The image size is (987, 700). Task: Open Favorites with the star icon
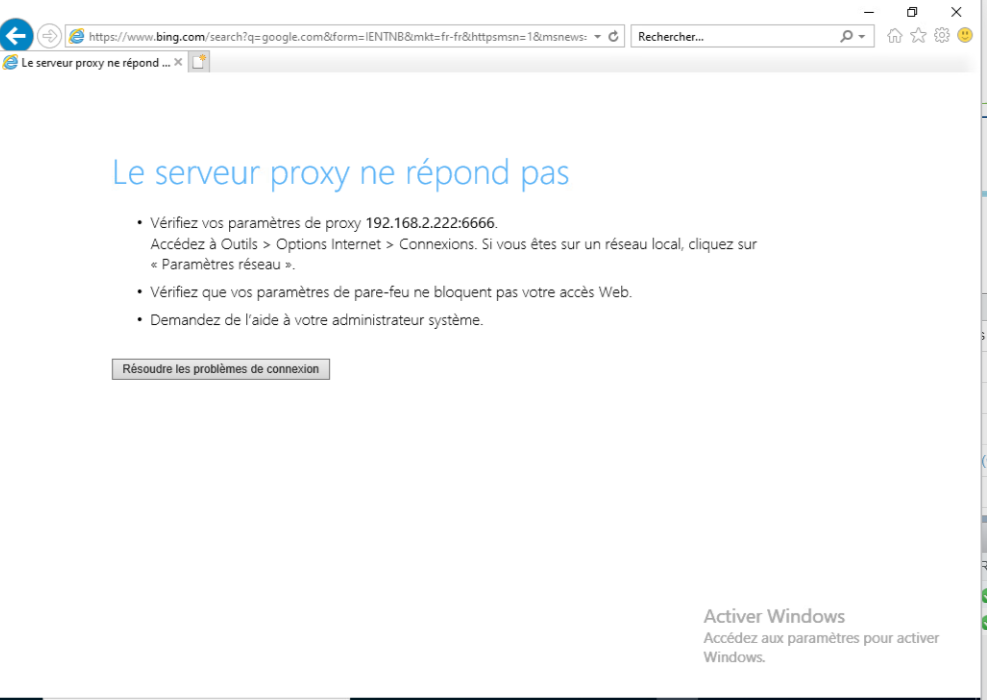click(918, 36)
